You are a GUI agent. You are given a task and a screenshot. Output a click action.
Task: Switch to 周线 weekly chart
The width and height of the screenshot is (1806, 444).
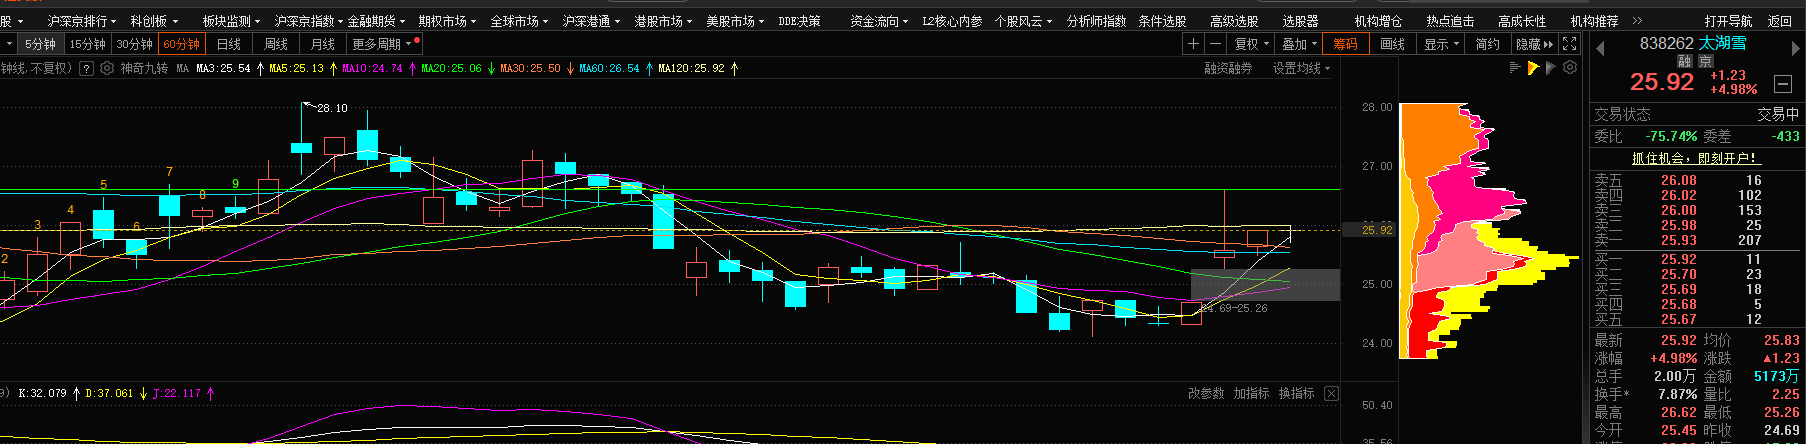click(x=276, y=44)
